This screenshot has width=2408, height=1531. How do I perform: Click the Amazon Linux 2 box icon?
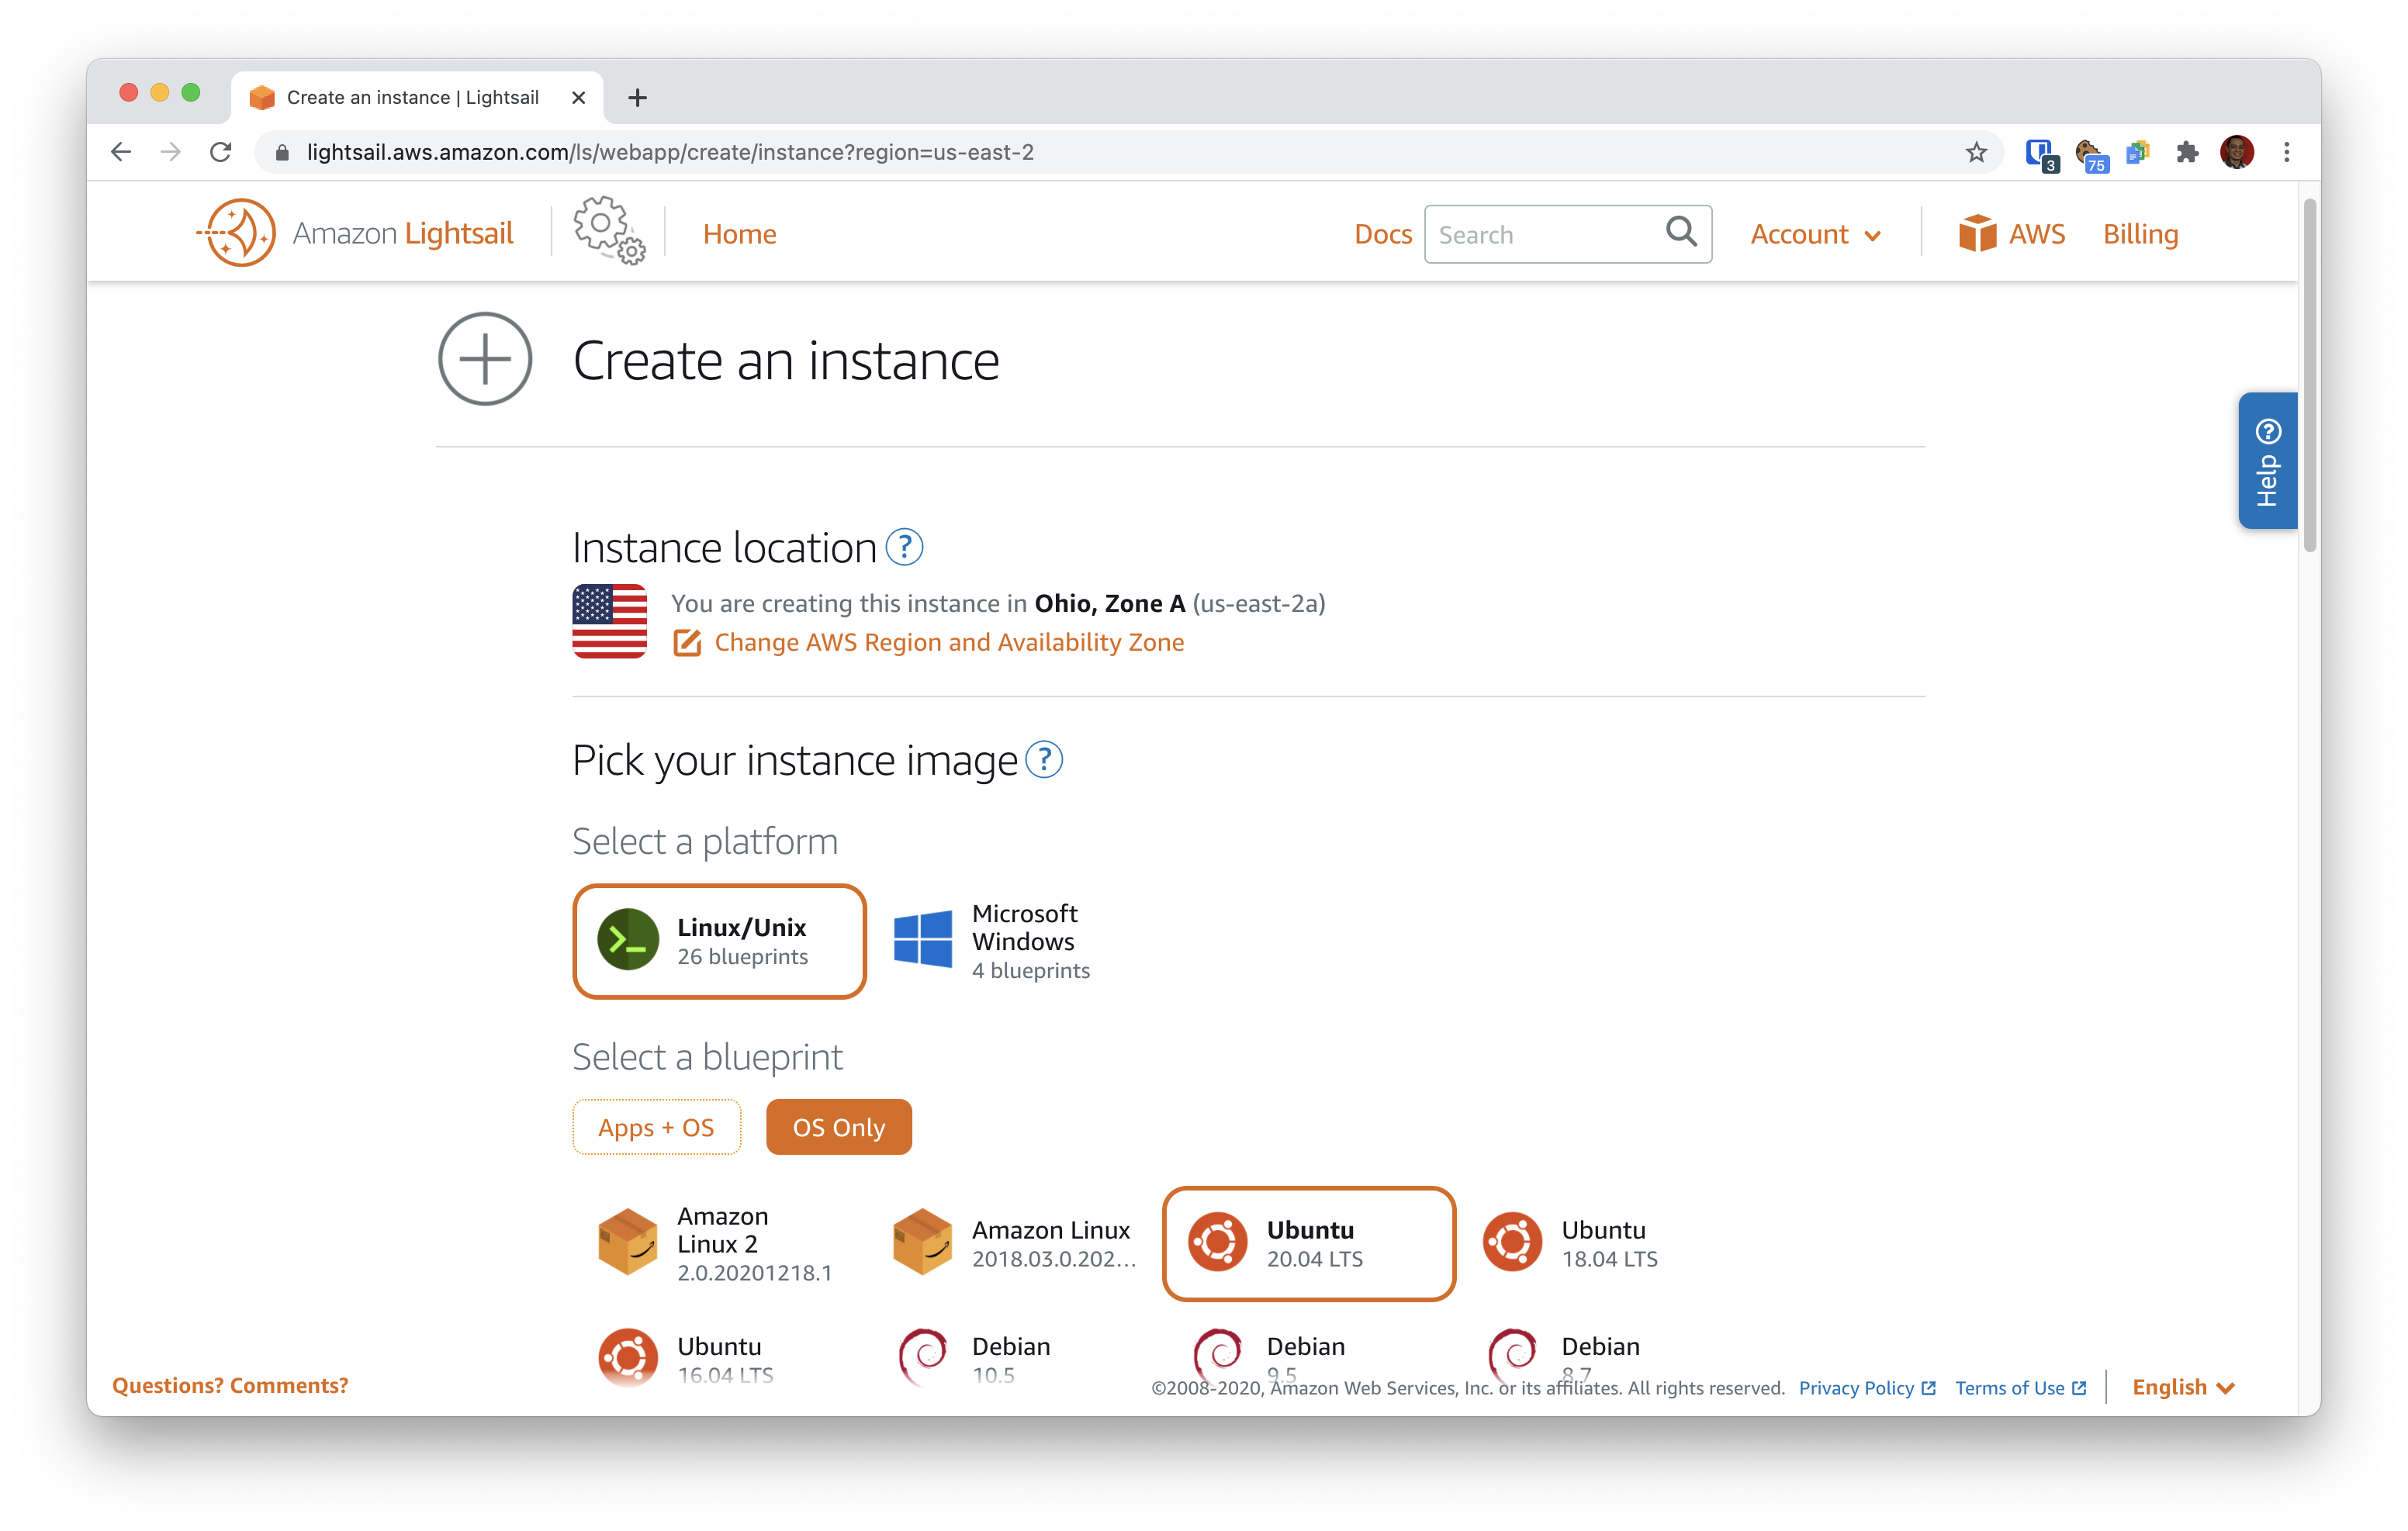pyautogui.click(x=627, y=1243)
